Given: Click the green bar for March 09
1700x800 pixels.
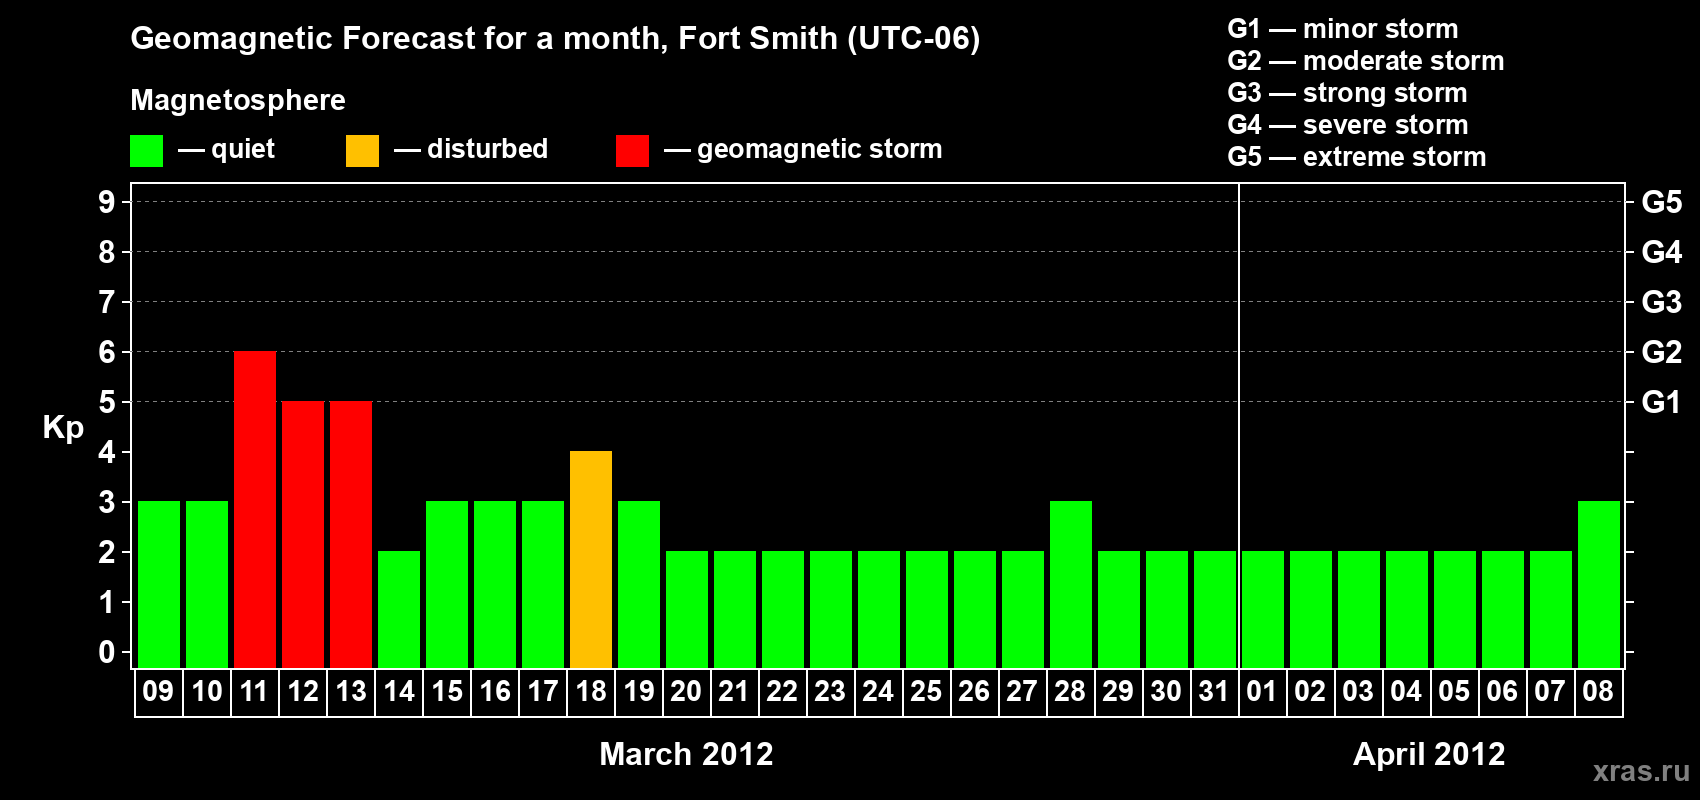Looking at the screenshot, I should 159,585.
